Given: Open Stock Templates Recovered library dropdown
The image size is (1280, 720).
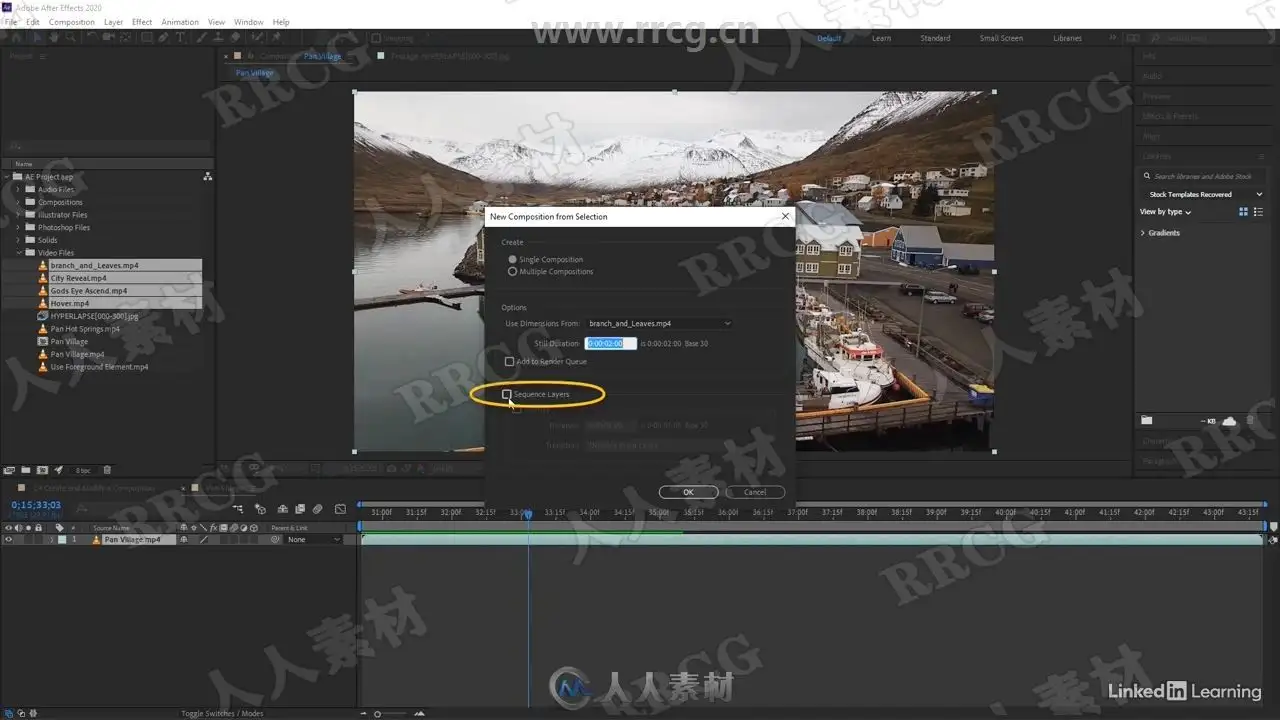Looking at the screenshot, I should coord(1202,194).
